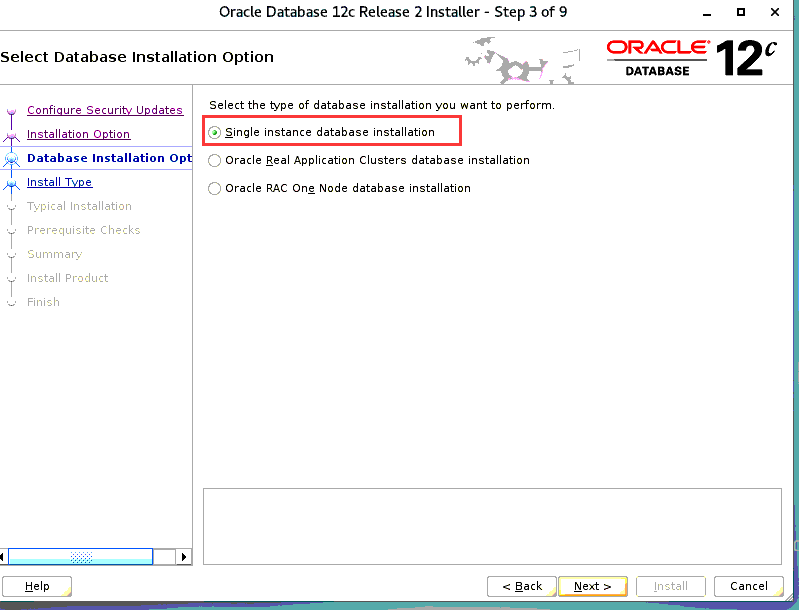Click the step icon beside Install Type
The image size is (799, 610).
point(12,183)
